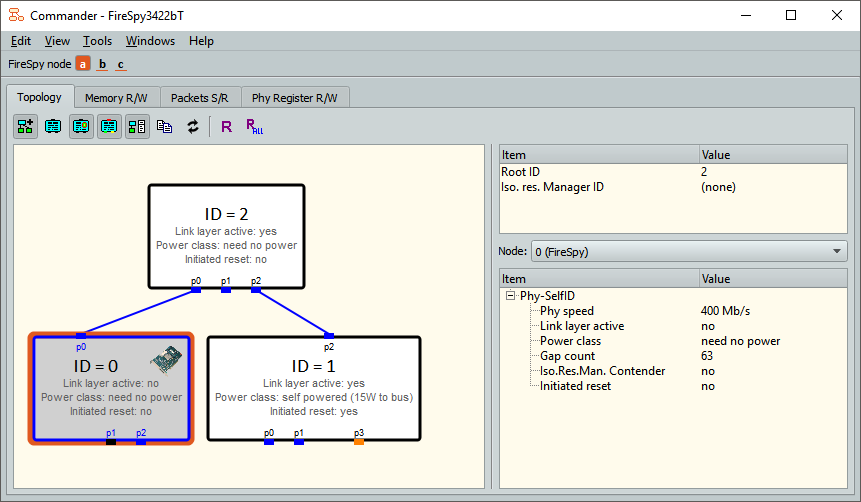The image size is (861, 502).
Task: Open the Help menu
Action: (x=201, y=41)
